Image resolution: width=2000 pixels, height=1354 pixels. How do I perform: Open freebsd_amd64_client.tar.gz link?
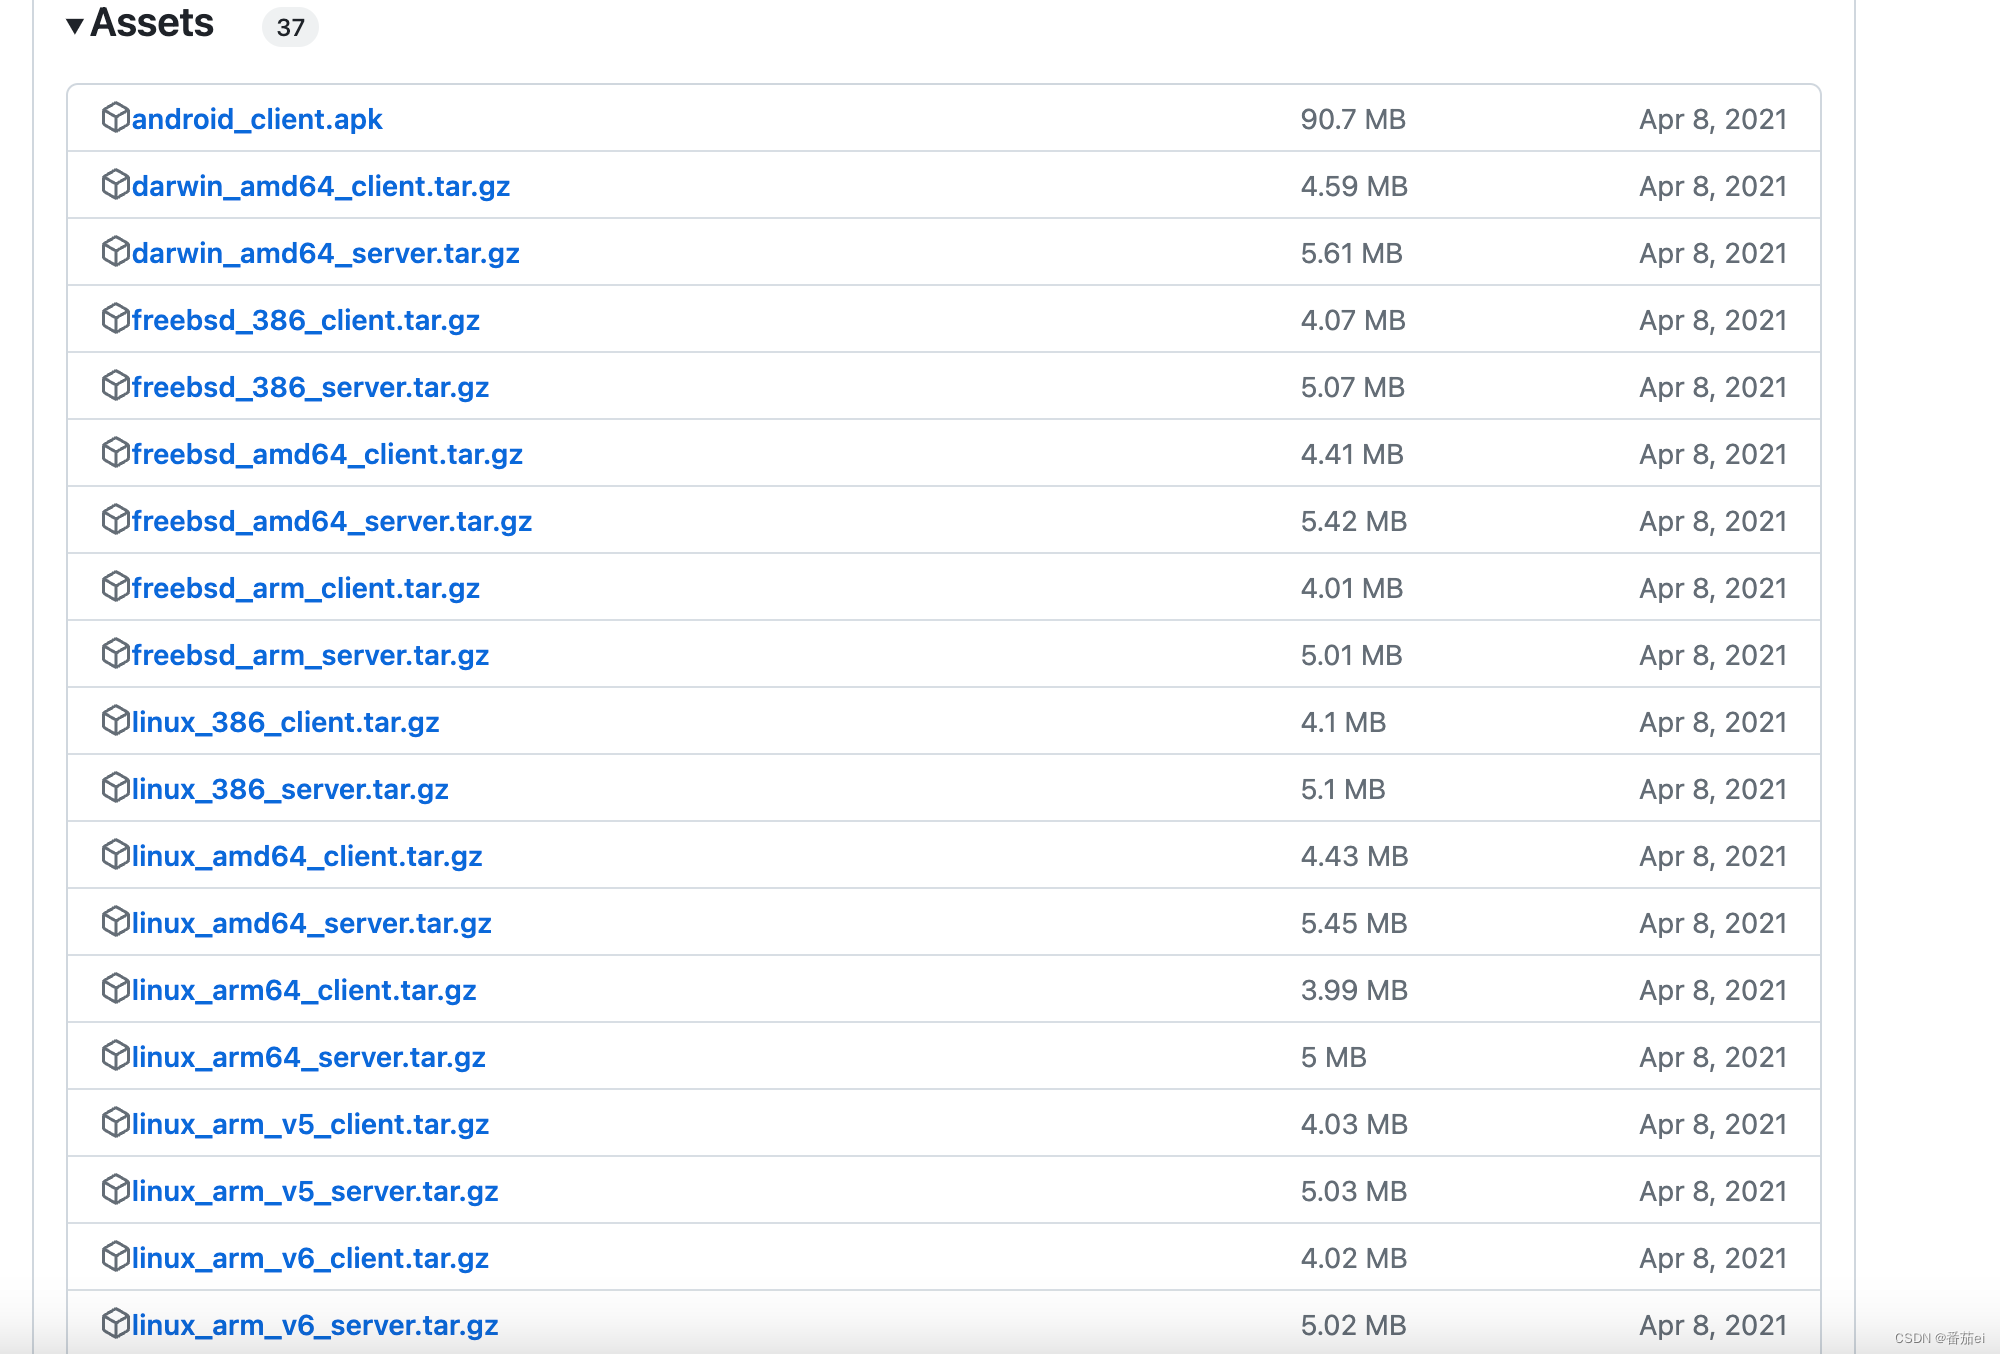pyautogui.click(x=327, y=454)
